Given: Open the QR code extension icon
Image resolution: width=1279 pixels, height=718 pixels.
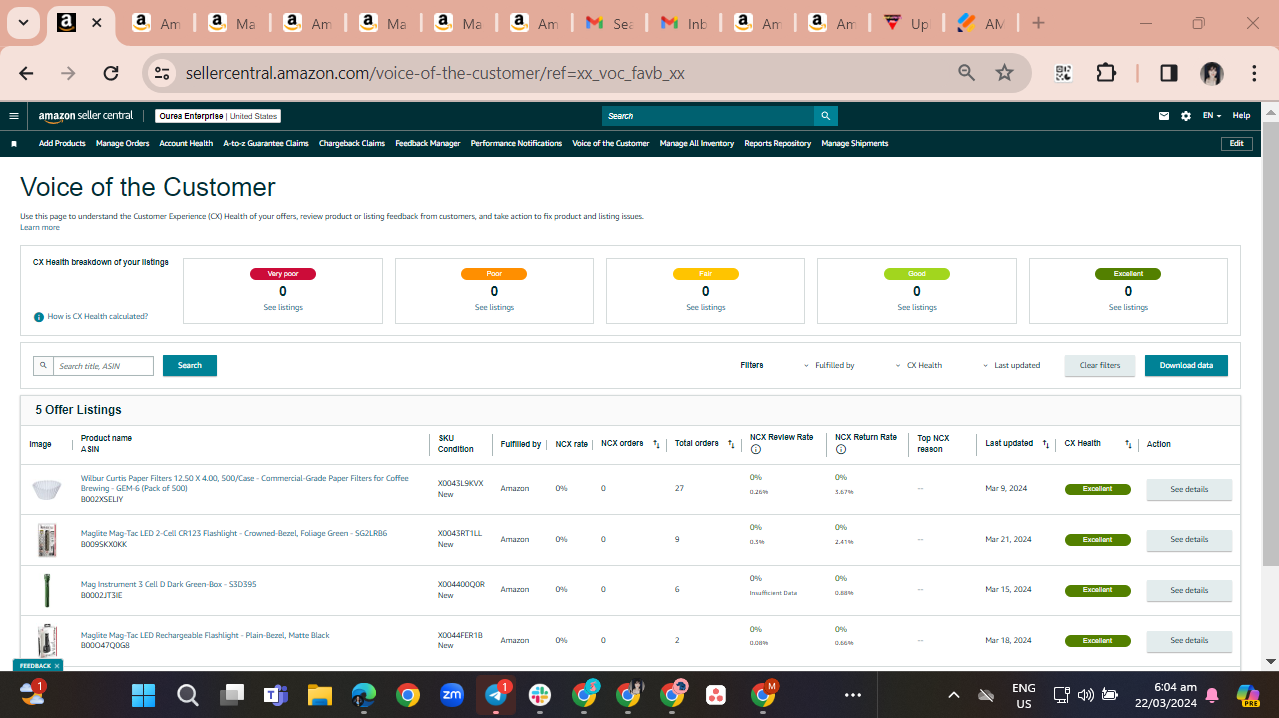Looking at the screenshot, I should click(x=1063, y=73).
